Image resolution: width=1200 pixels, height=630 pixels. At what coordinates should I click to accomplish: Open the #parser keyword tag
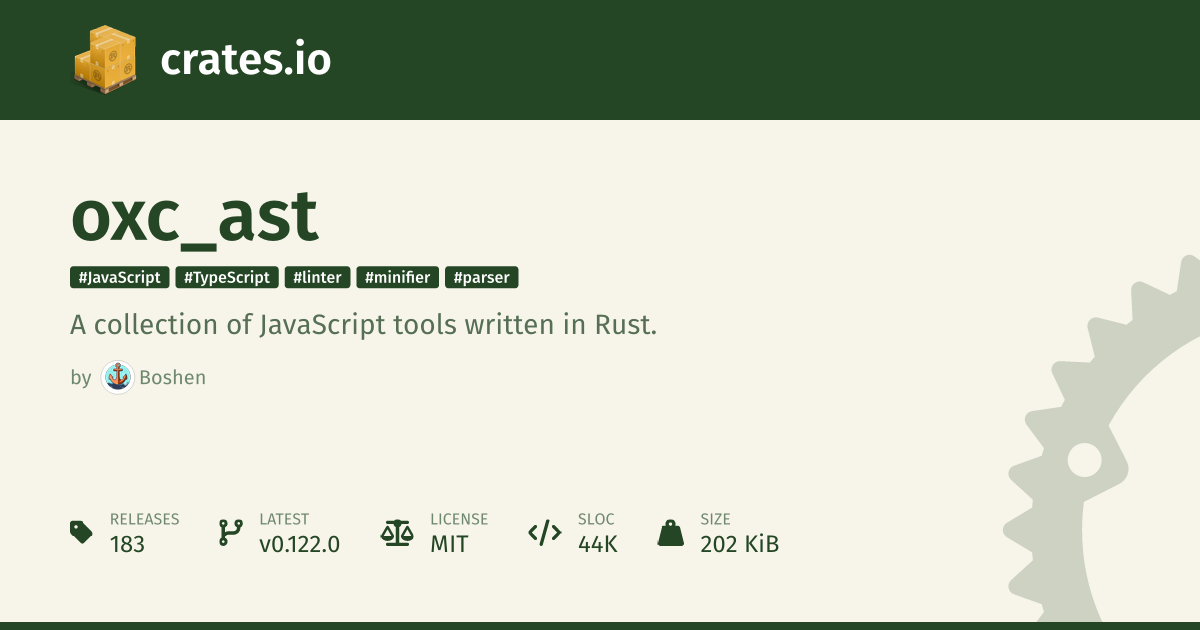click(482, 278)
